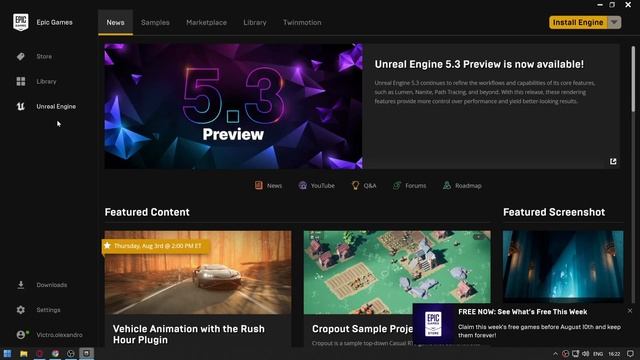Switch to the top Library tab
640x360 pixels.
point(255,22)
